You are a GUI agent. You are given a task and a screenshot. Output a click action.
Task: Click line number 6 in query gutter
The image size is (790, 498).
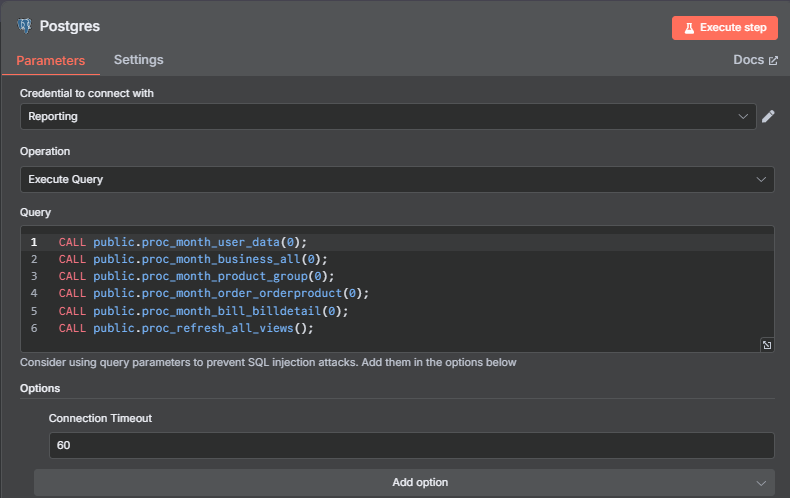click(34, 328)
